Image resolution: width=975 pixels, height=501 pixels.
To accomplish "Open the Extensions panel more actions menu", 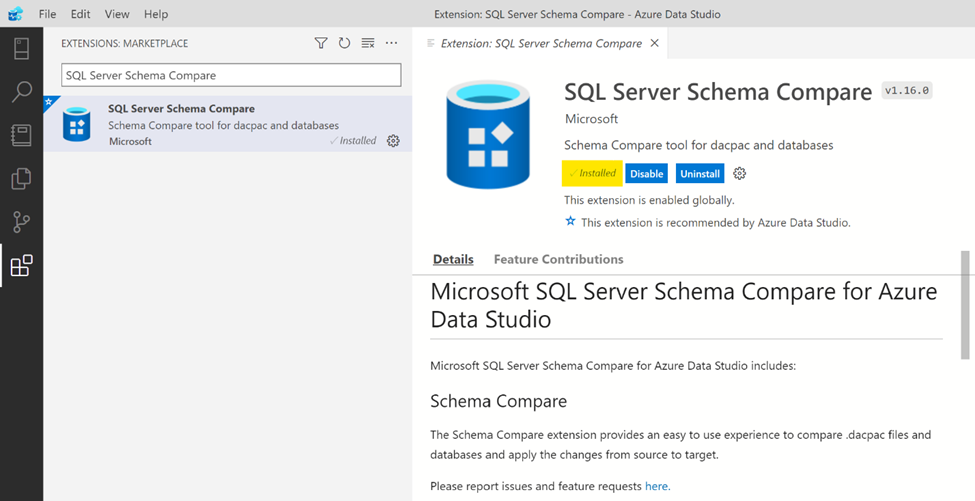I will point(392,43).
